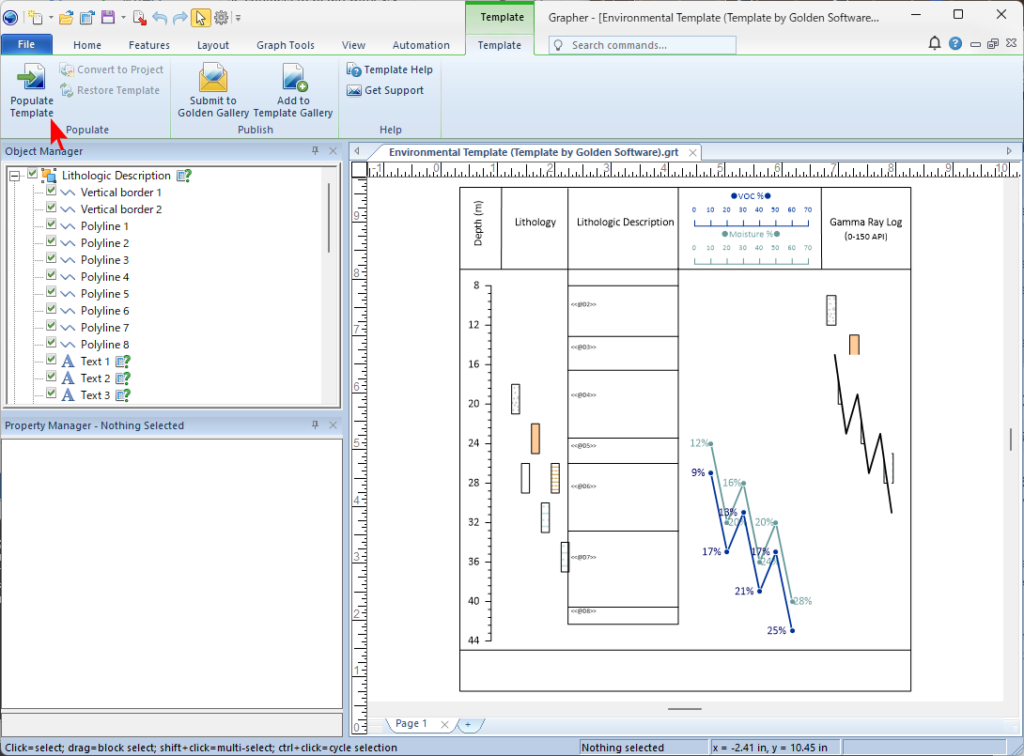Open the Customize Quick Access Toolbar dropdown
Viewport: 1024px width, 756px height.
point(238,17)
